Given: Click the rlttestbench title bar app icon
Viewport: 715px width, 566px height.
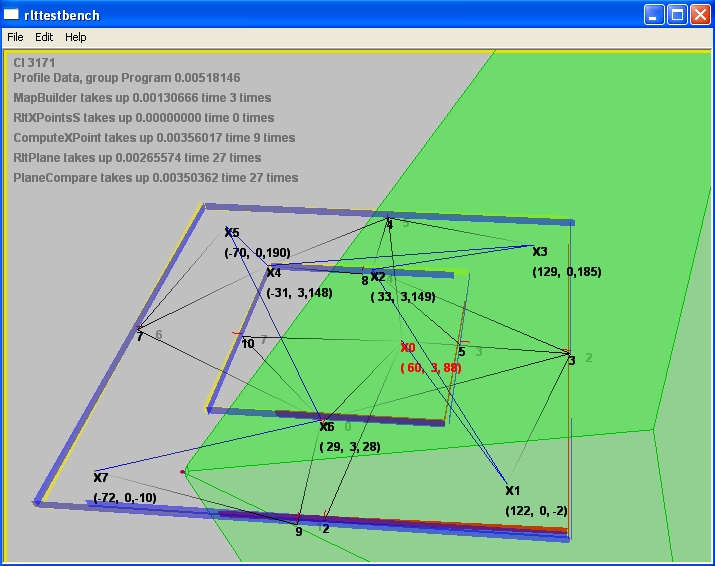Looking at the screenshot, I should pos(12,15).
